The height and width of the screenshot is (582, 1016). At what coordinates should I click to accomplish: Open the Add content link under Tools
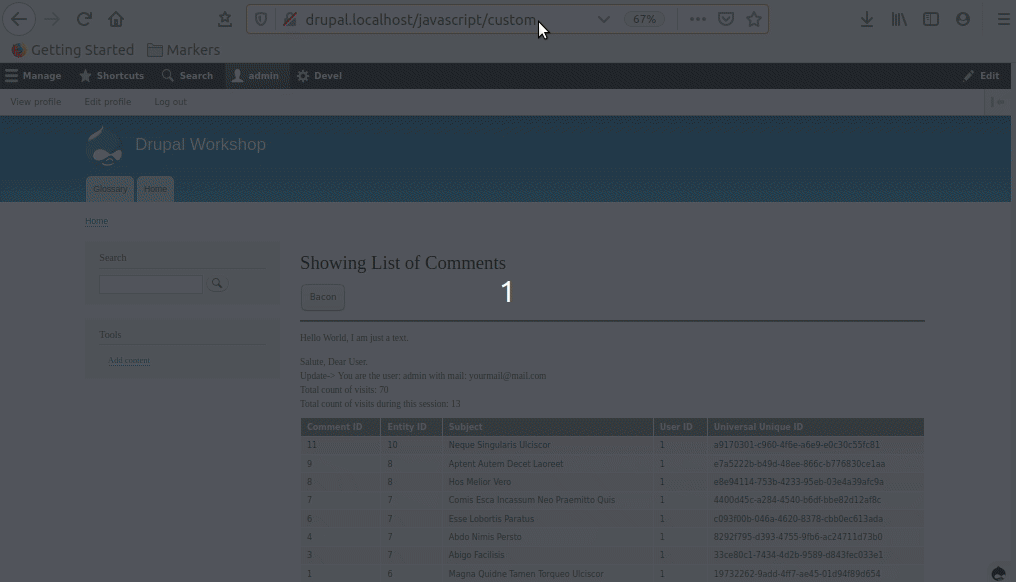(128, 360)
